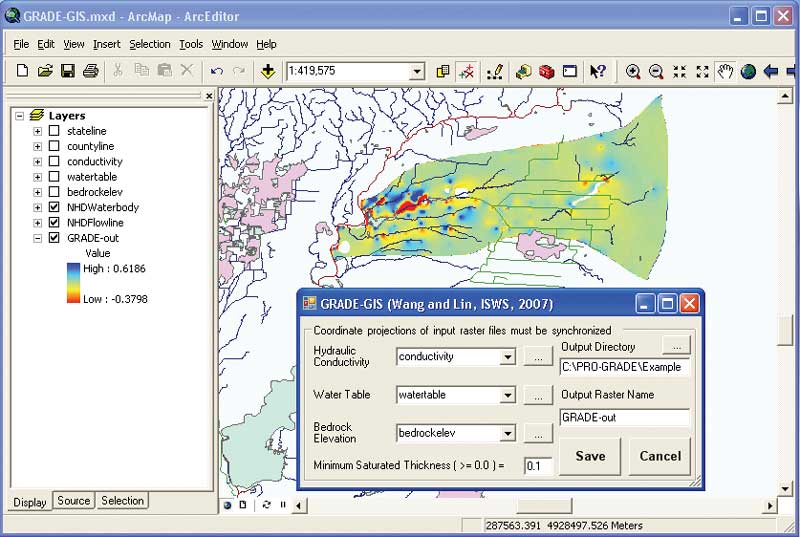
Task: Click the Fixed Zoom Out arrows icon
Action: (702, 71)
